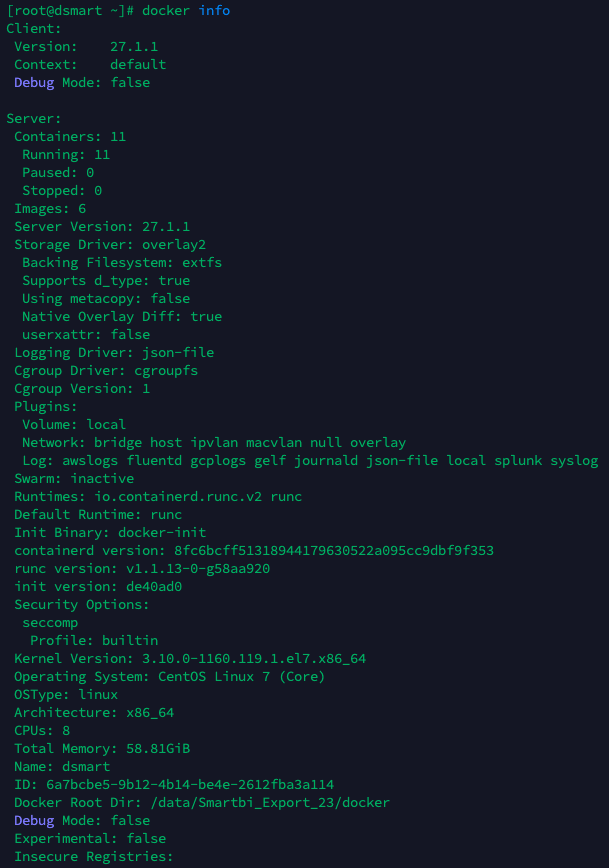Click the "Containers: 11" line
609x868 pixels.
click(70, 137)
